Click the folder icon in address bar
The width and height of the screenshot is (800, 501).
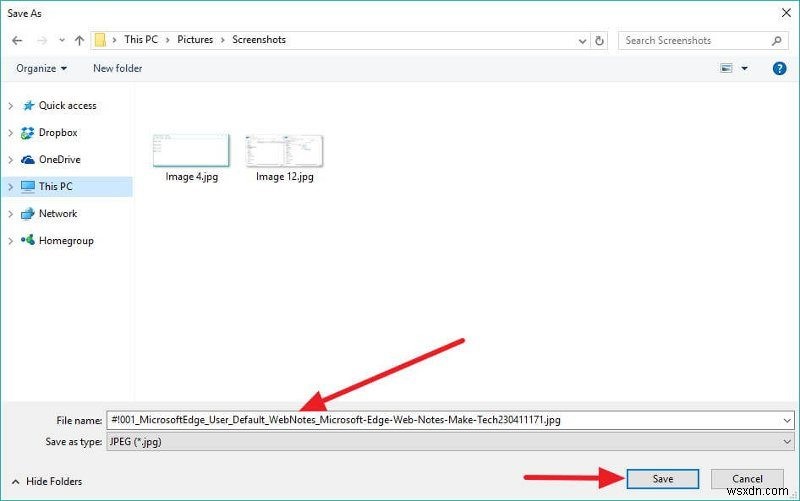(x=101, y=40)
